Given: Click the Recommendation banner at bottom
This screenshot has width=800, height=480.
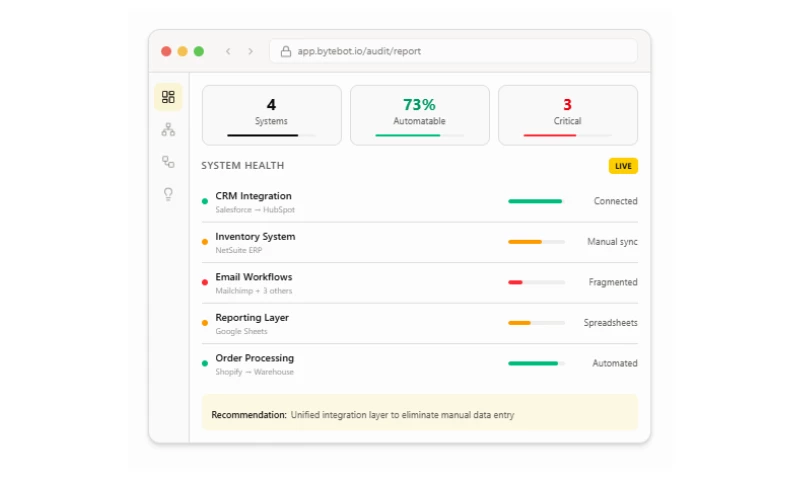Looking at the screenshot, I should click(x=419, y=413).
